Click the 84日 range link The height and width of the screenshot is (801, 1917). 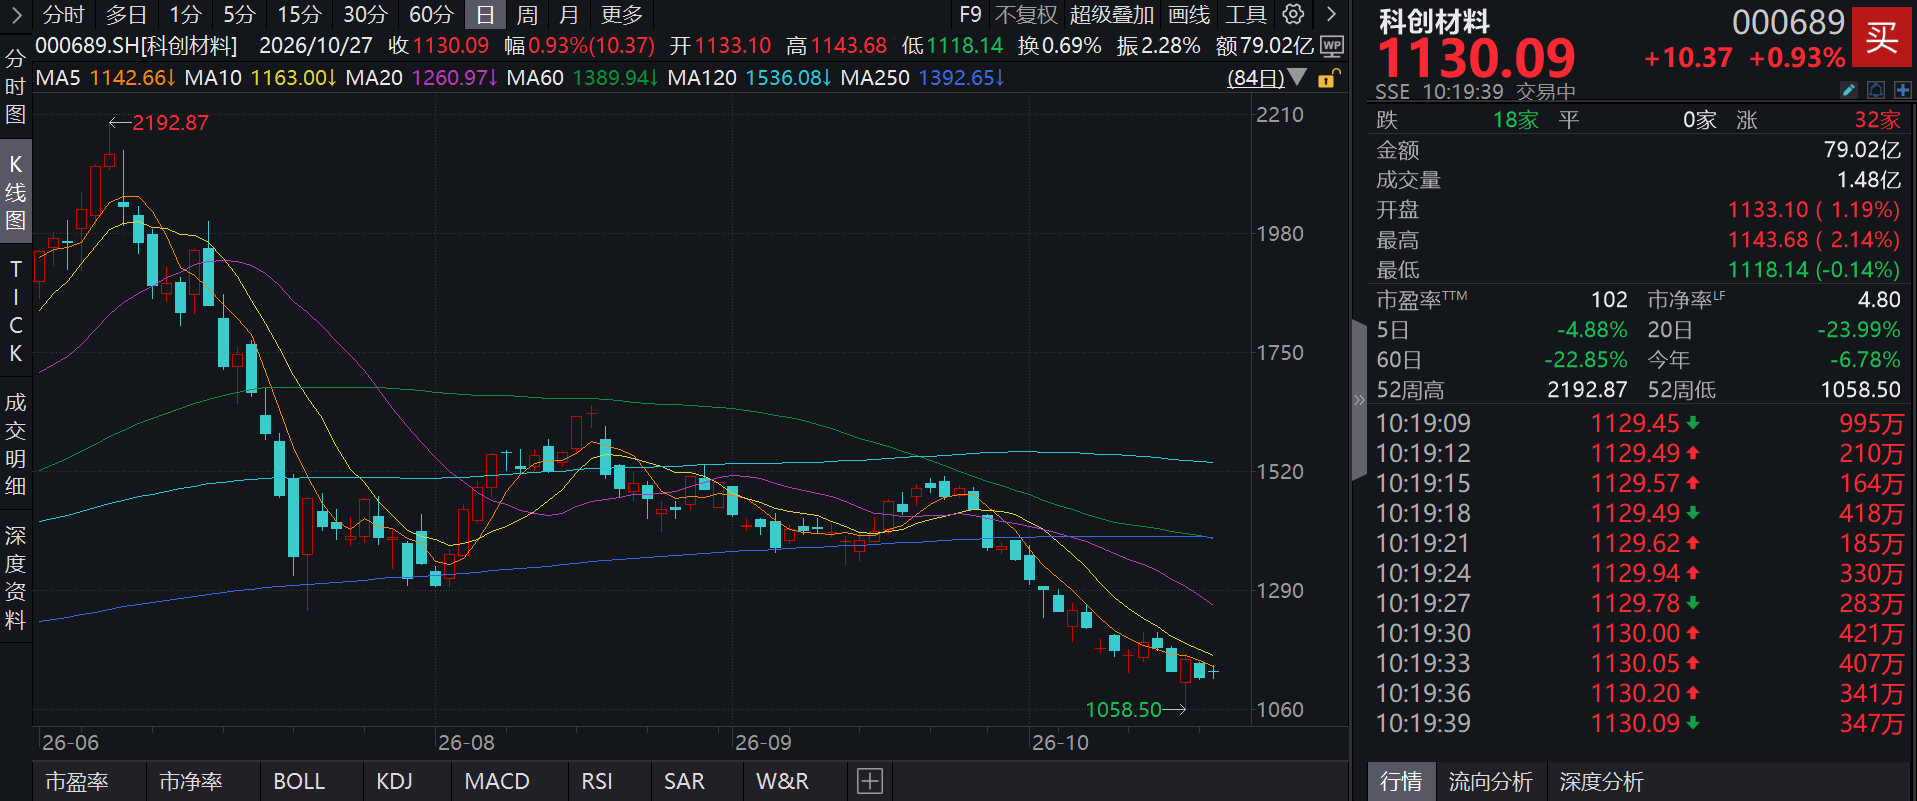pyautogui.click(x=1256, y=77)
